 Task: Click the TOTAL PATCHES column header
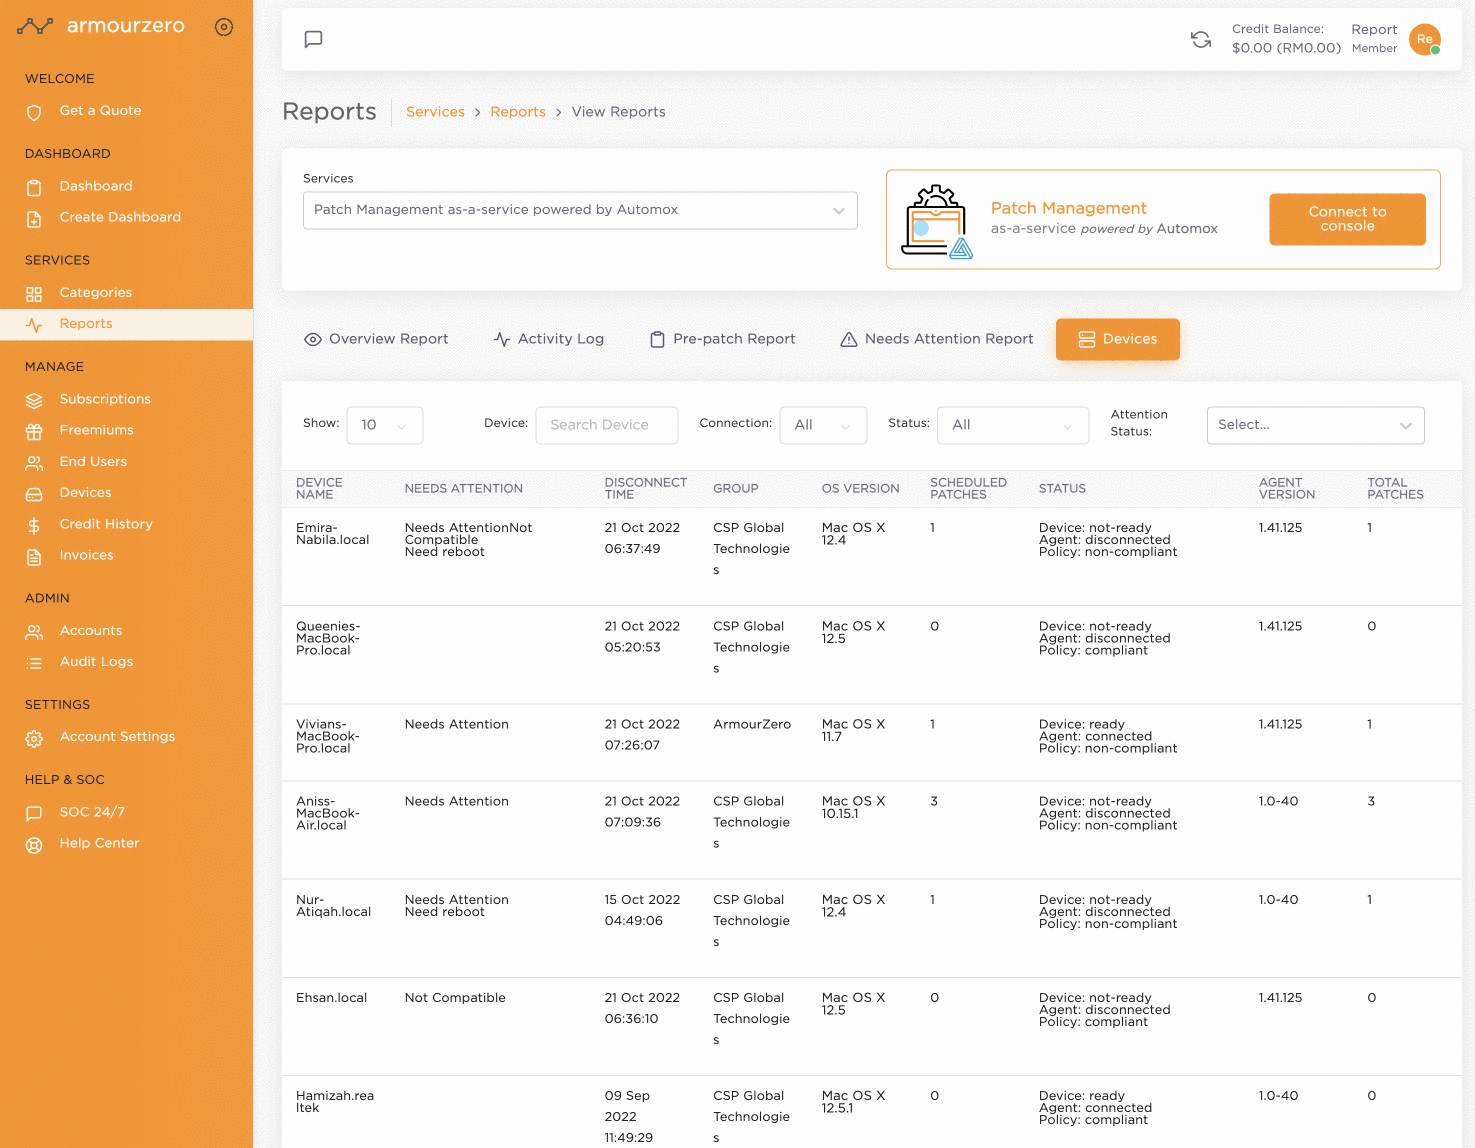tap(1395, 488)
